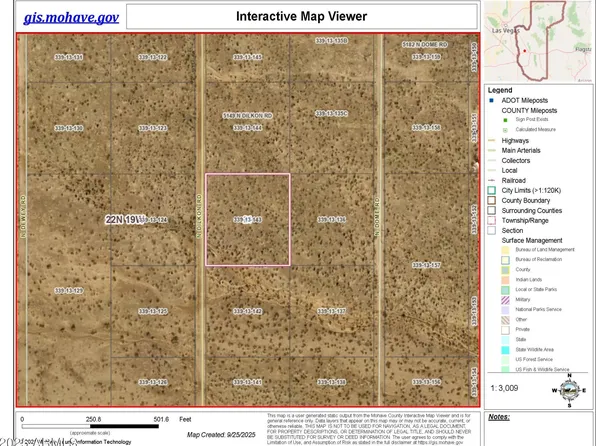This screenshot has height=446, width=596.
Task: Click the Local or State Parks swatch
Action: tap(505, 290)
